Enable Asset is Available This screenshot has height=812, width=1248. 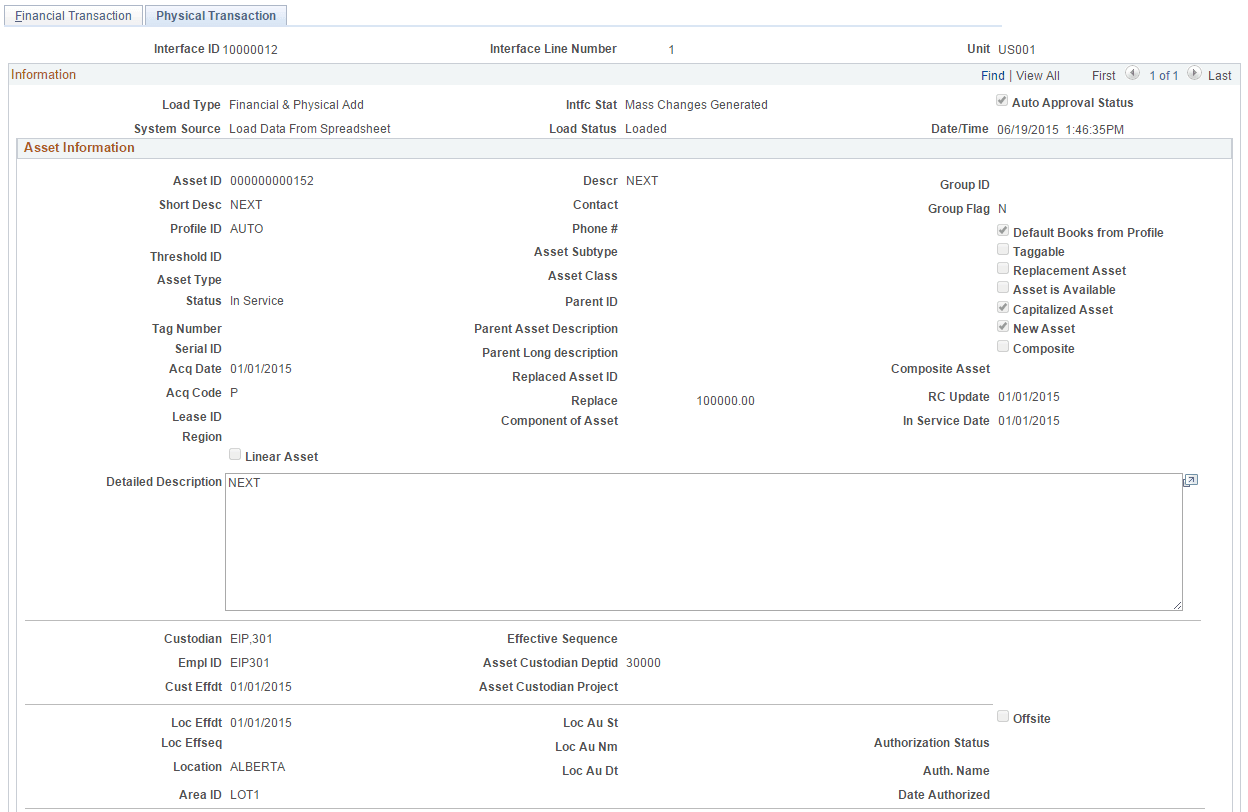(x=1003, y=287)
